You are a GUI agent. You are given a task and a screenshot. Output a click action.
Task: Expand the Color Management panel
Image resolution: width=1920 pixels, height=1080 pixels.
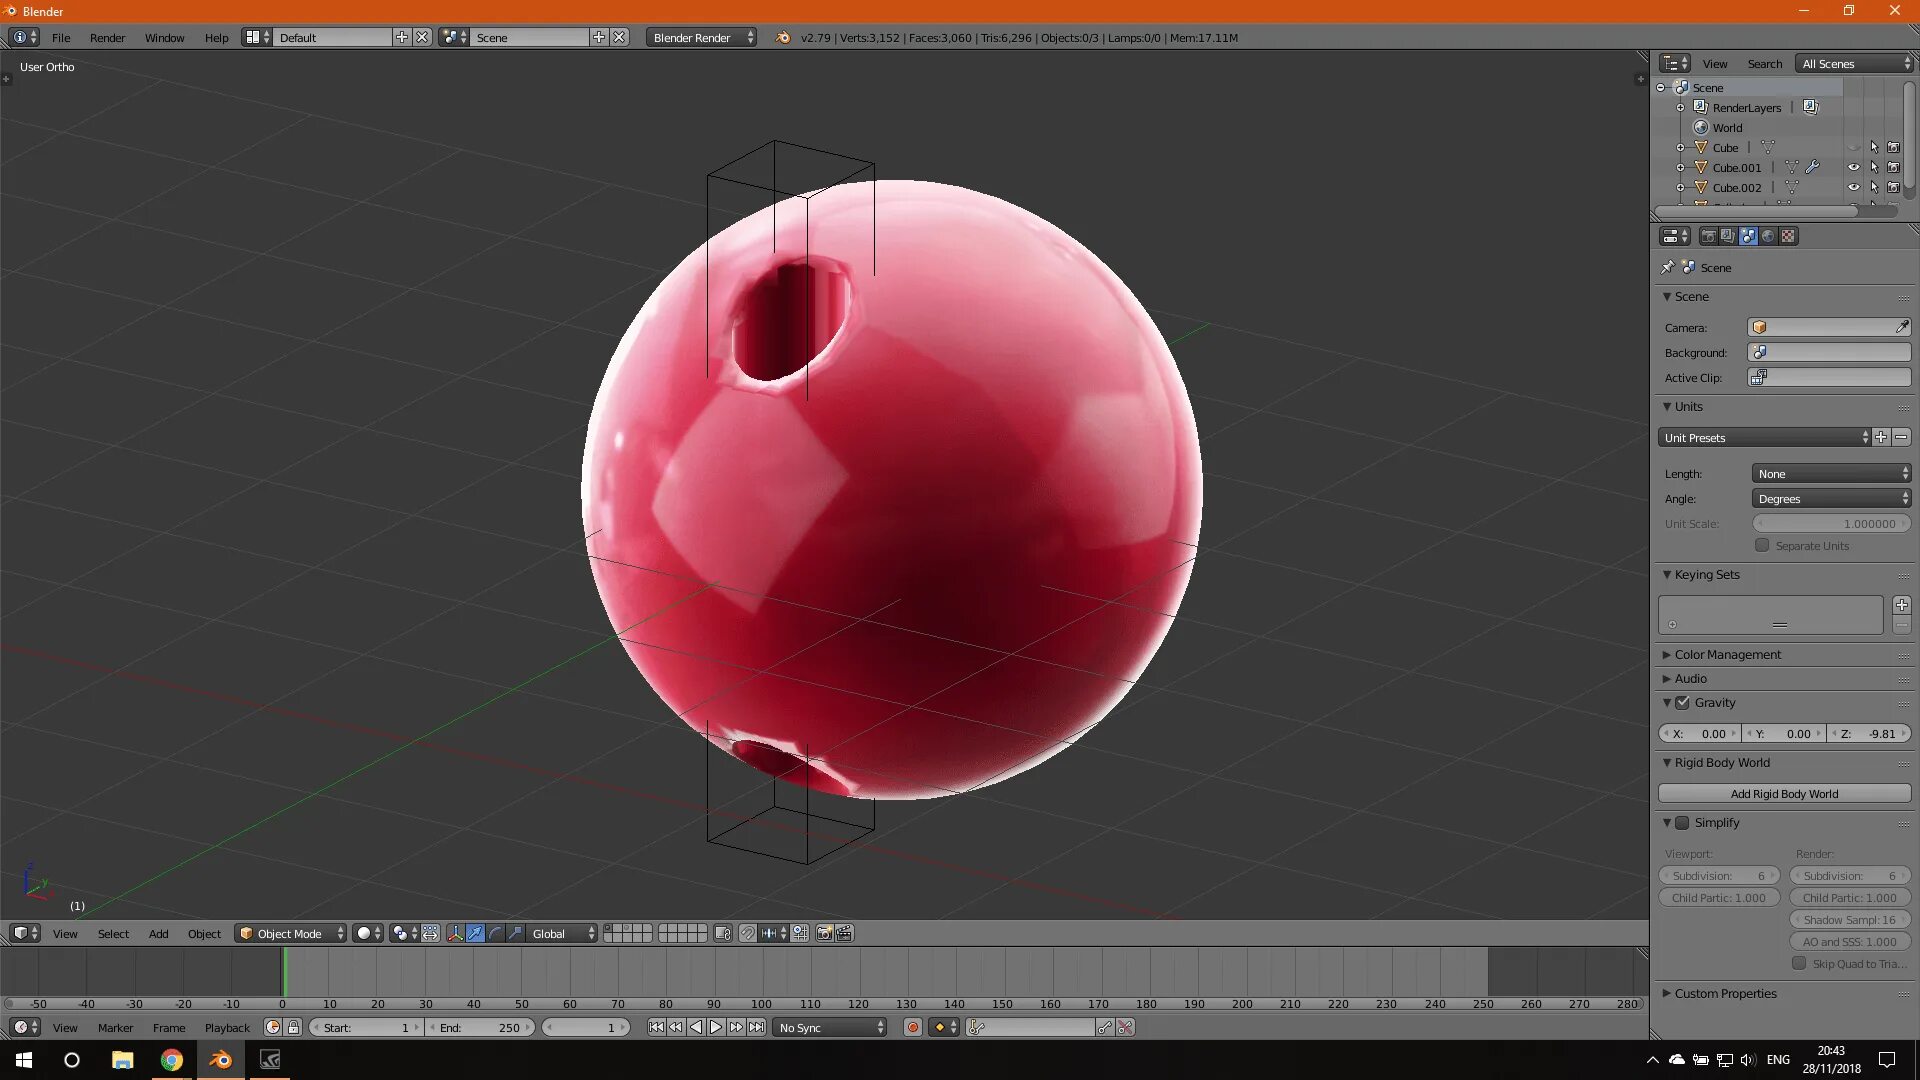1727,655
